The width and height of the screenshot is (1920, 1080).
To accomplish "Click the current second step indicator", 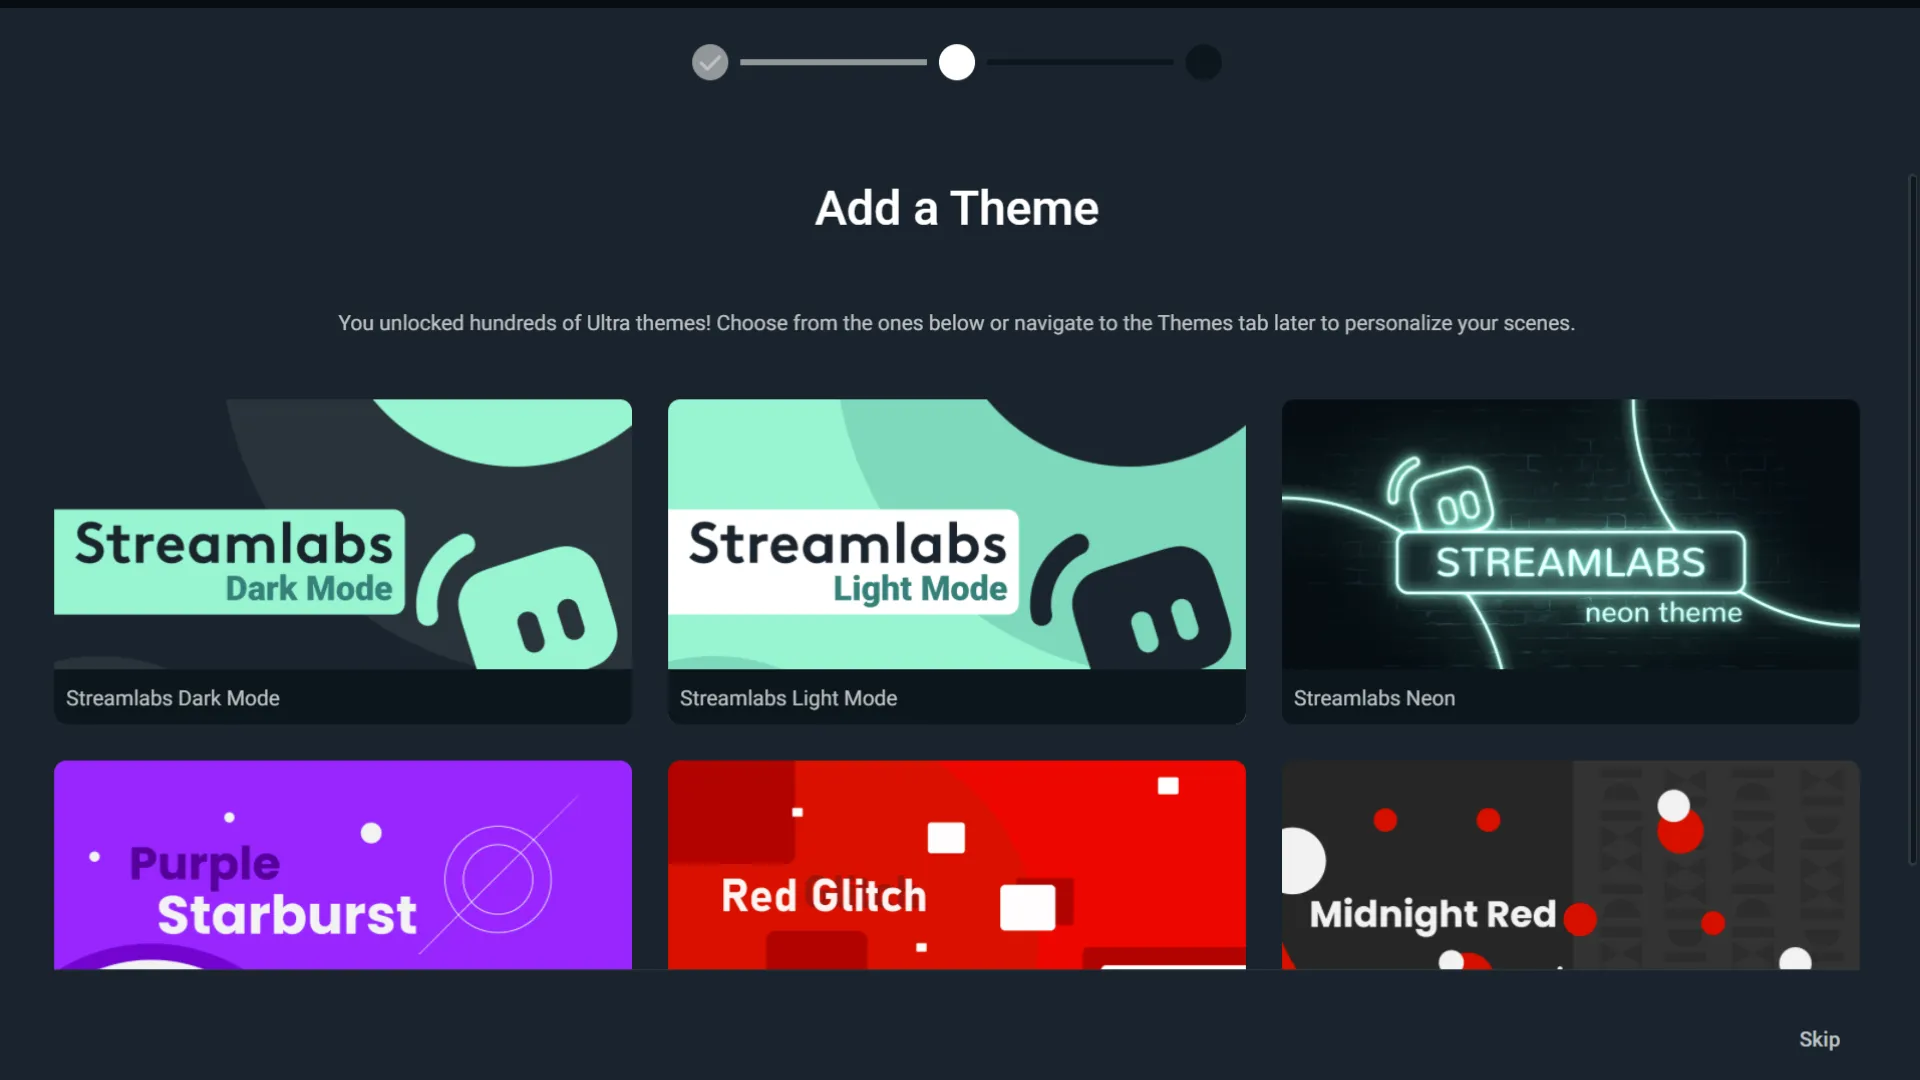I will (x=957, y=62).
